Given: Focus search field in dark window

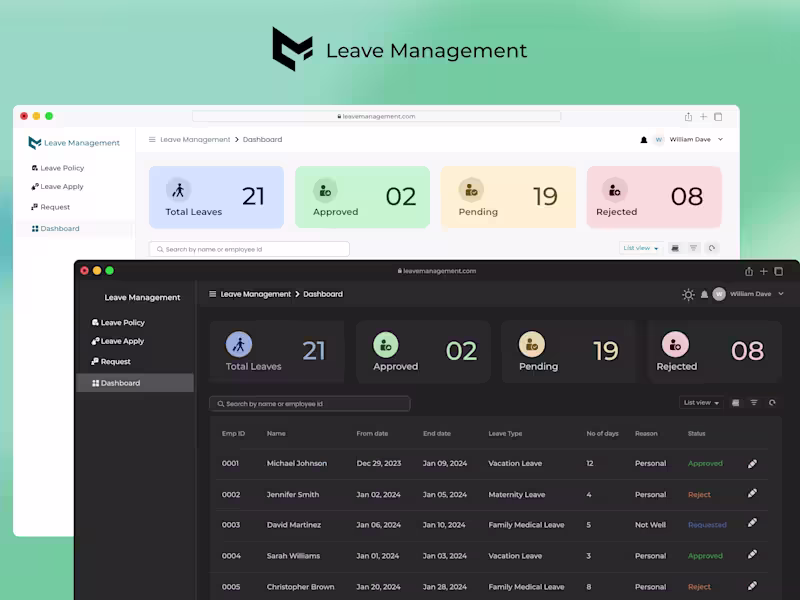Looking at the screenshot, I should pos(310,404).
